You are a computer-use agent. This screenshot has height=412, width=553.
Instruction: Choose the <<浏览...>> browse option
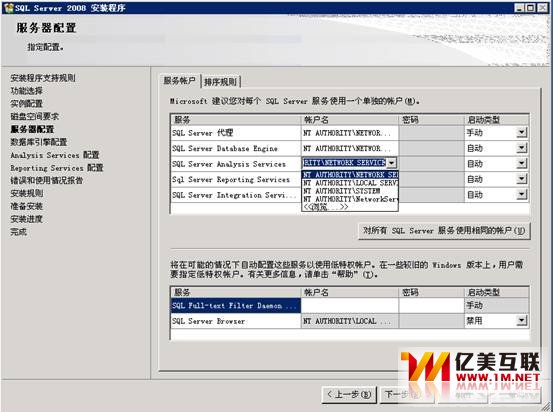350,207
